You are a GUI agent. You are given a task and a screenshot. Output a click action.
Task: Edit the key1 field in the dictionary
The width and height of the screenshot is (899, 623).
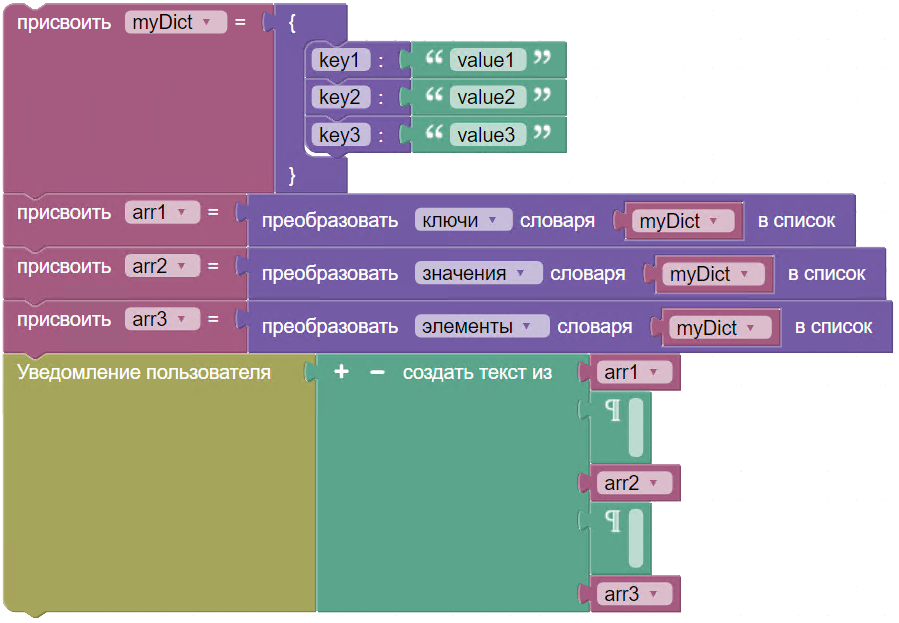pyautogui.click(x=341, y=60)
